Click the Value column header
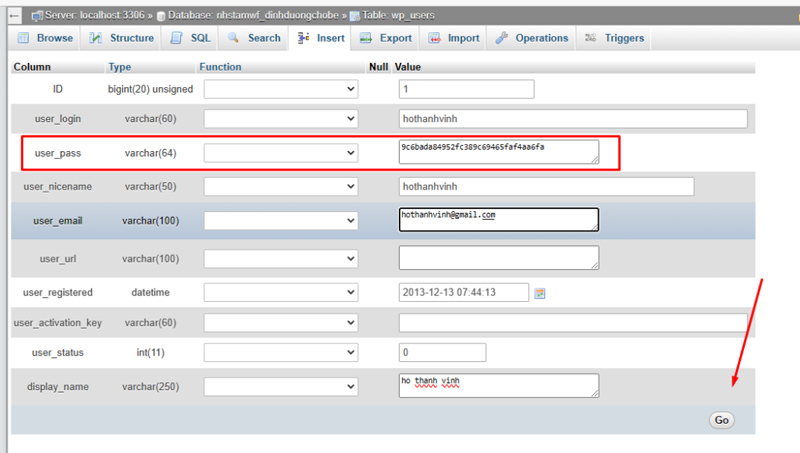The height and width of the screenshot is (453, 800). pyautogui.click(x=408, y=67)
